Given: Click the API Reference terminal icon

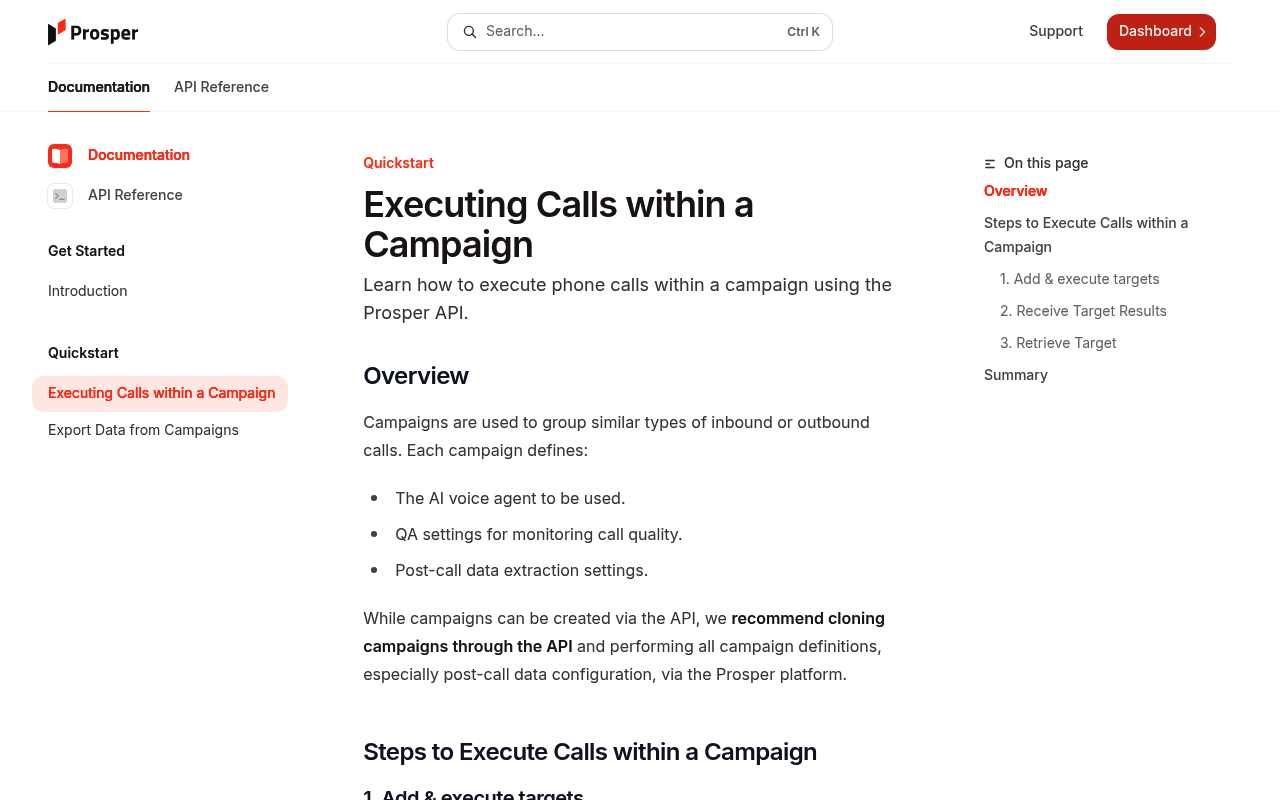Looking at the screenshot, I should click(x=60, y=196).
